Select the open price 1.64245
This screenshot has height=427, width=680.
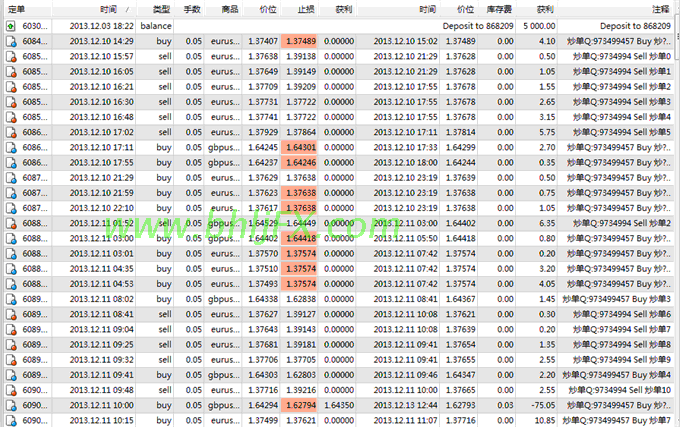pyautogui.click(x=263, y=147)
